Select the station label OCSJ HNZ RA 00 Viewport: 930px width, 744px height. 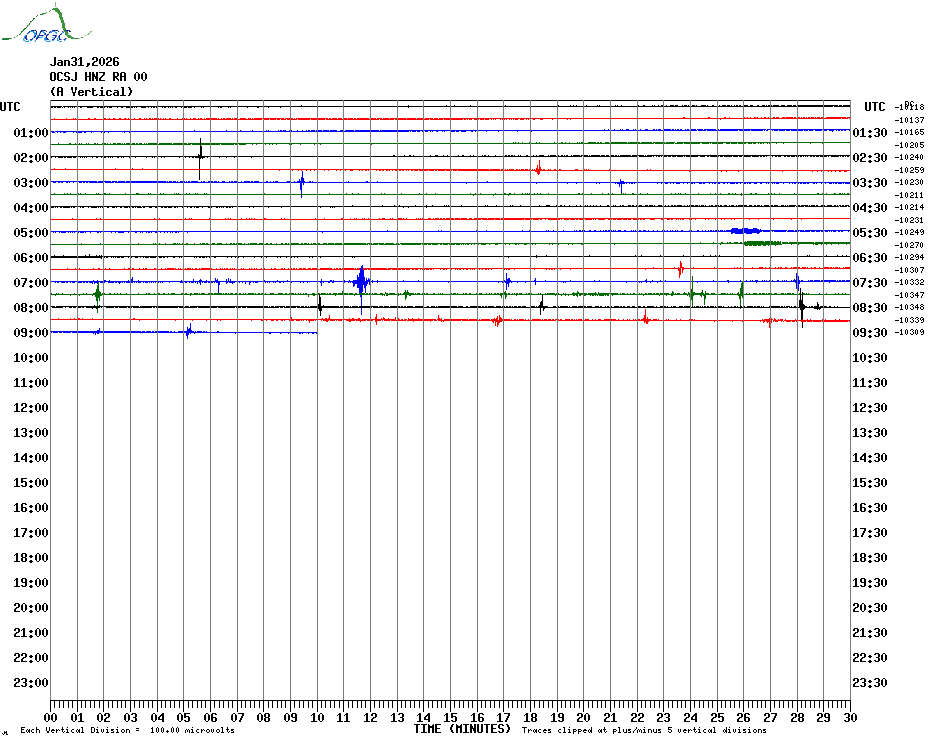[98, 77]
